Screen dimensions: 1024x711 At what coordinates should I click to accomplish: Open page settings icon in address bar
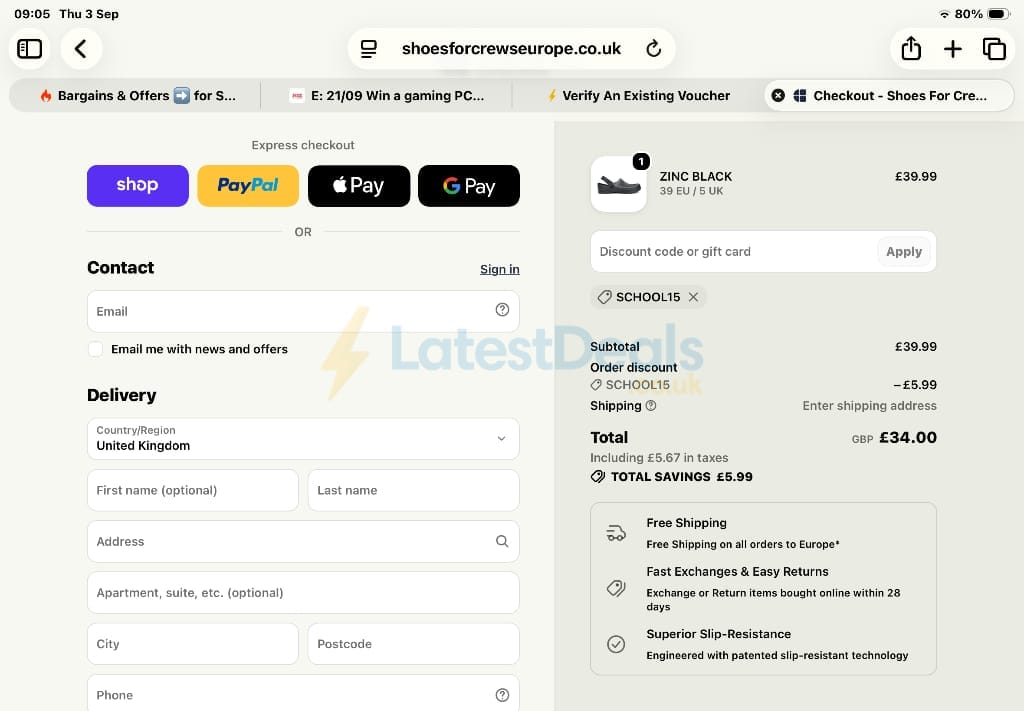(368, 49)
